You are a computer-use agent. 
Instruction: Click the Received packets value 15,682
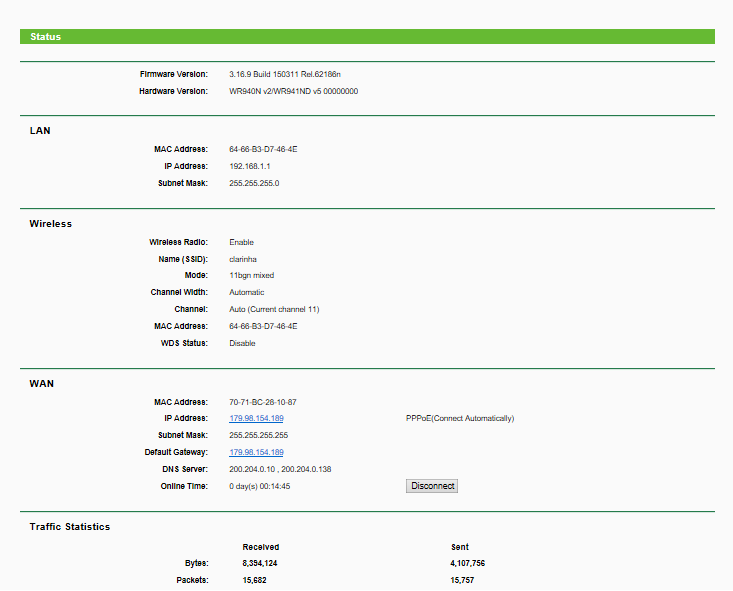254,580
